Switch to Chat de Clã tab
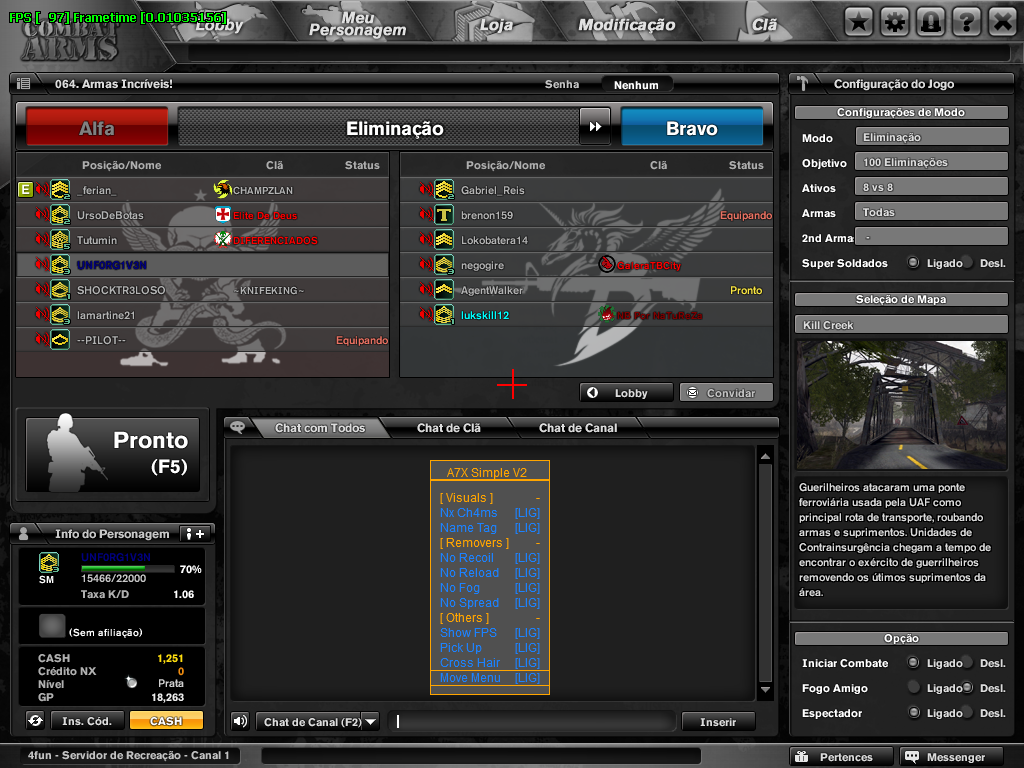The image size is (1024, 768). tap(448, 428)
